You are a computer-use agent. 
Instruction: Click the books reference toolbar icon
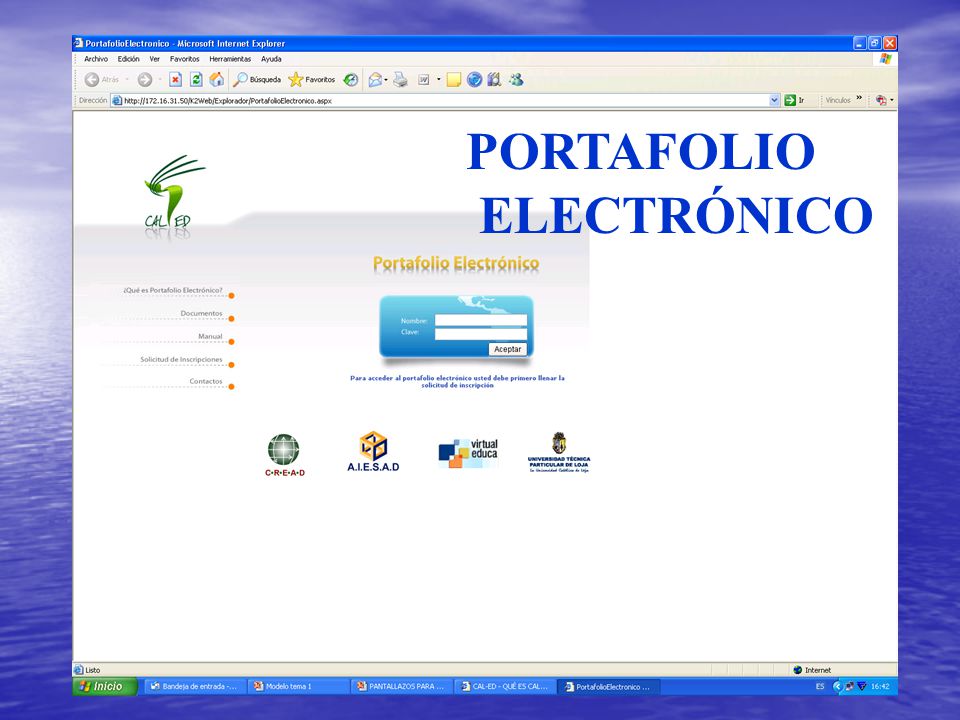pos(494,80)
